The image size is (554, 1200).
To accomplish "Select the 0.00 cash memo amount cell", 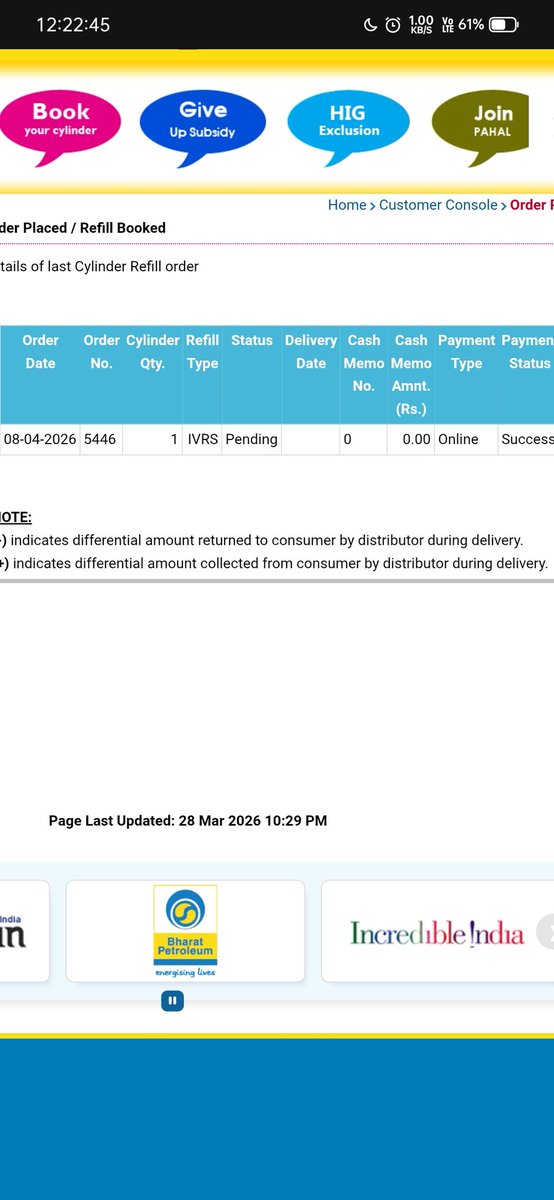I will 411,439.
